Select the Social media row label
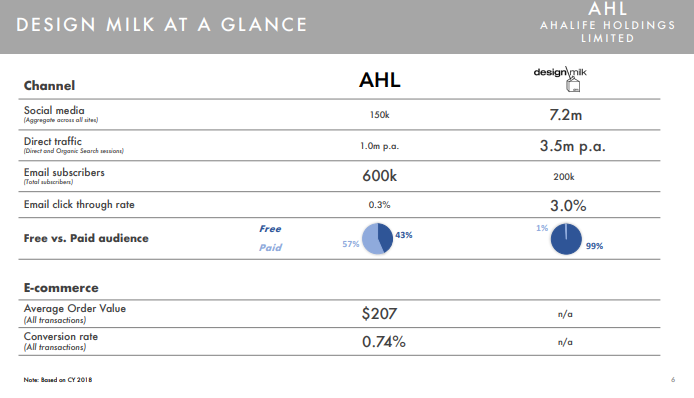This screenshot has width=694, height=398. [x=54, y=110]
